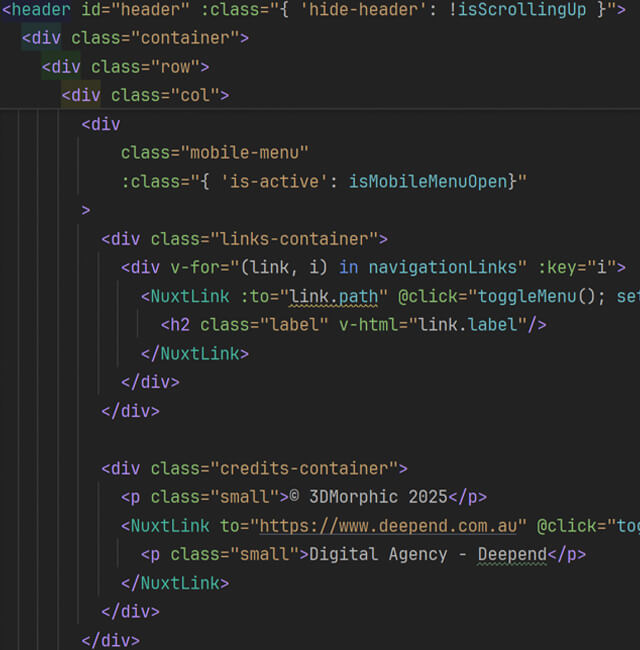Click the id="header" attribute
The height and width of the screenshot is (650, 640).
click(136, 9)
